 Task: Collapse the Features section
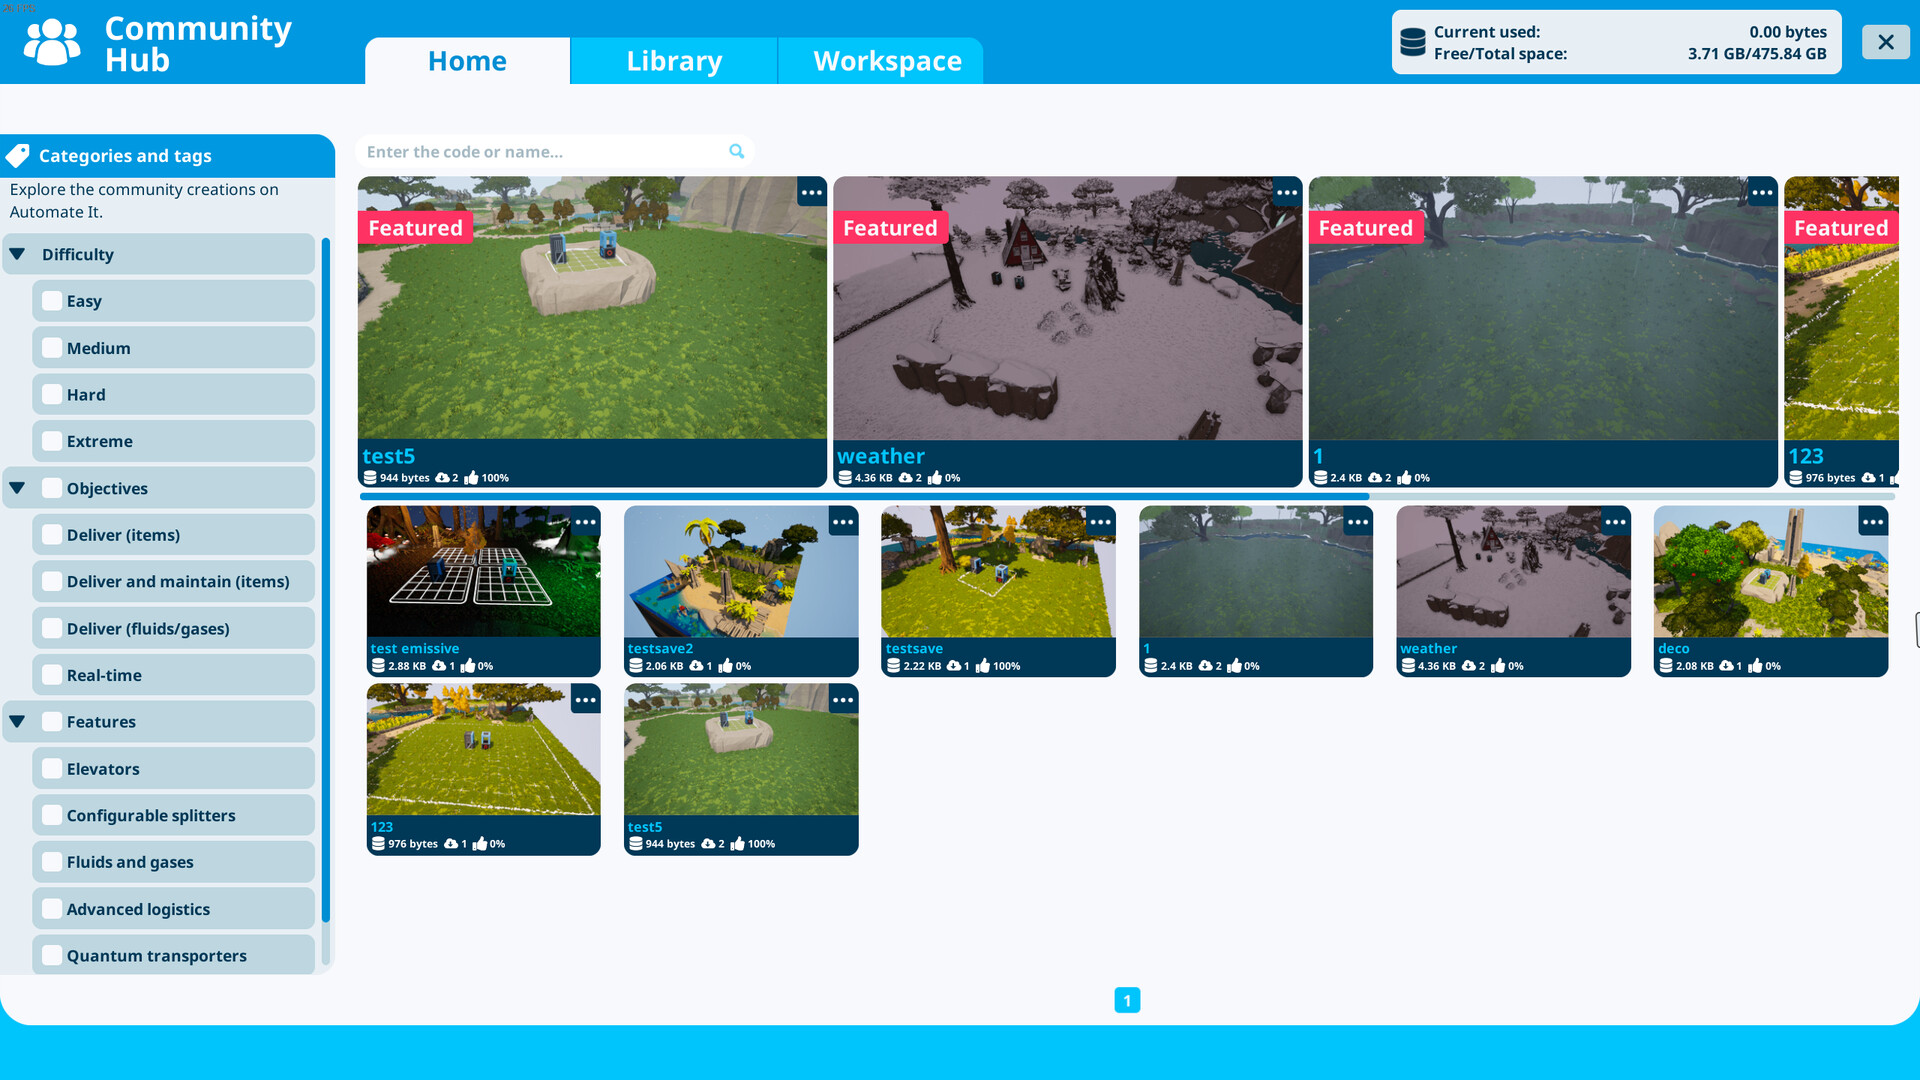(x=17, y=721)
